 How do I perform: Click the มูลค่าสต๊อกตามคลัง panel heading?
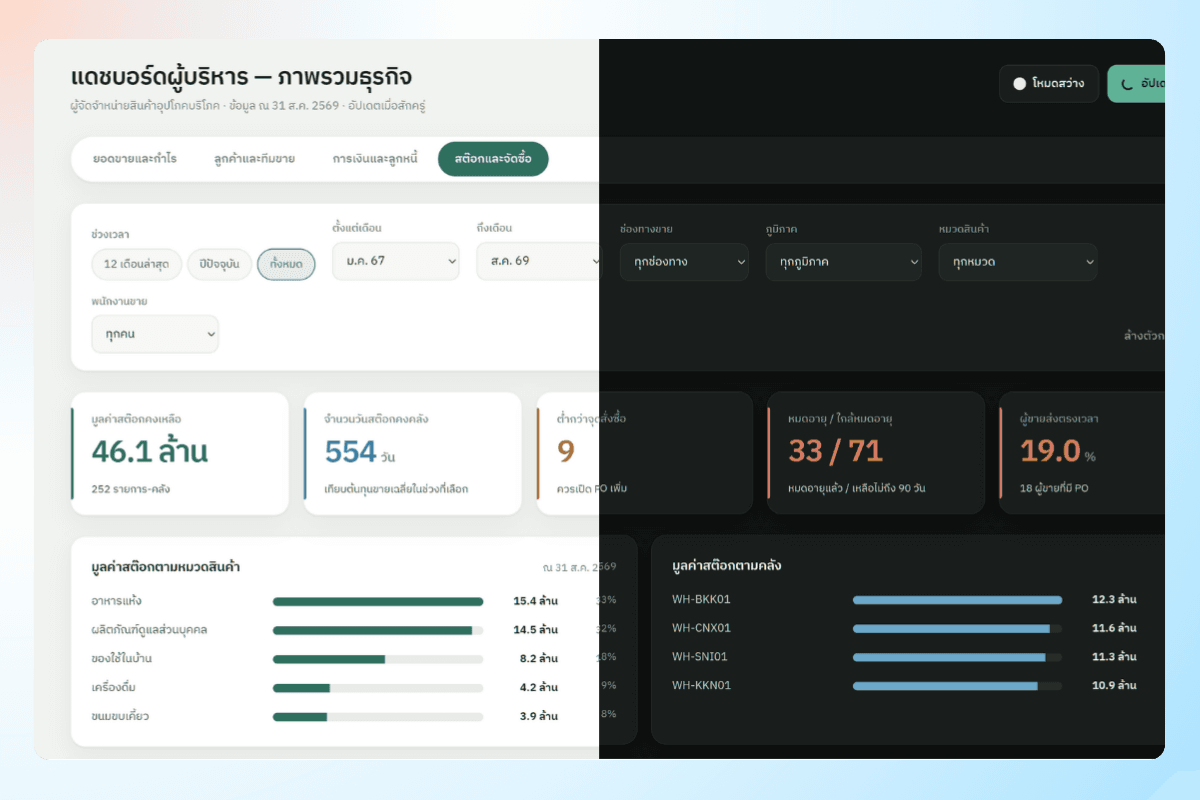pyautogui.click(x=727, y=566)
